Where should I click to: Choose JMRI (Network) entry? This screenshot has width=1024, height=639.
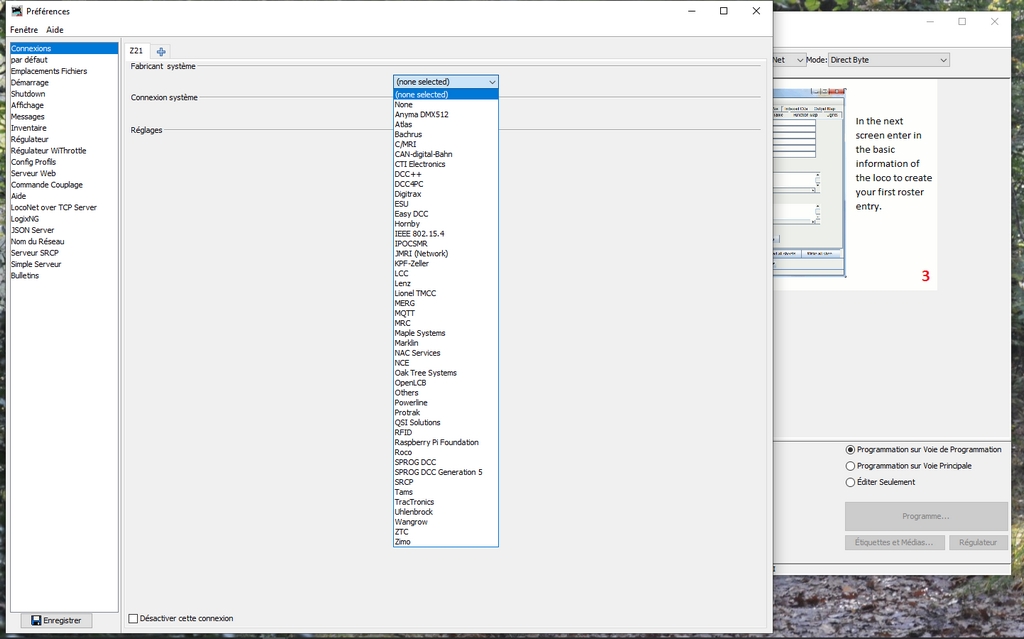click(x=445, y=254)
